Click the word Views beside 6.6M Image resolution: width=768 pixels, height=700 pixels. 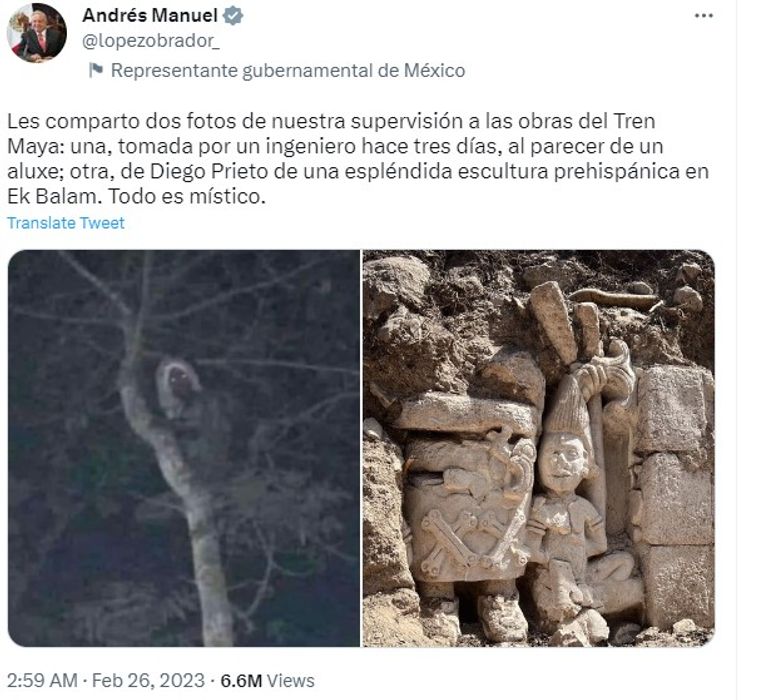pyautogui.click(x=291, y=680)
